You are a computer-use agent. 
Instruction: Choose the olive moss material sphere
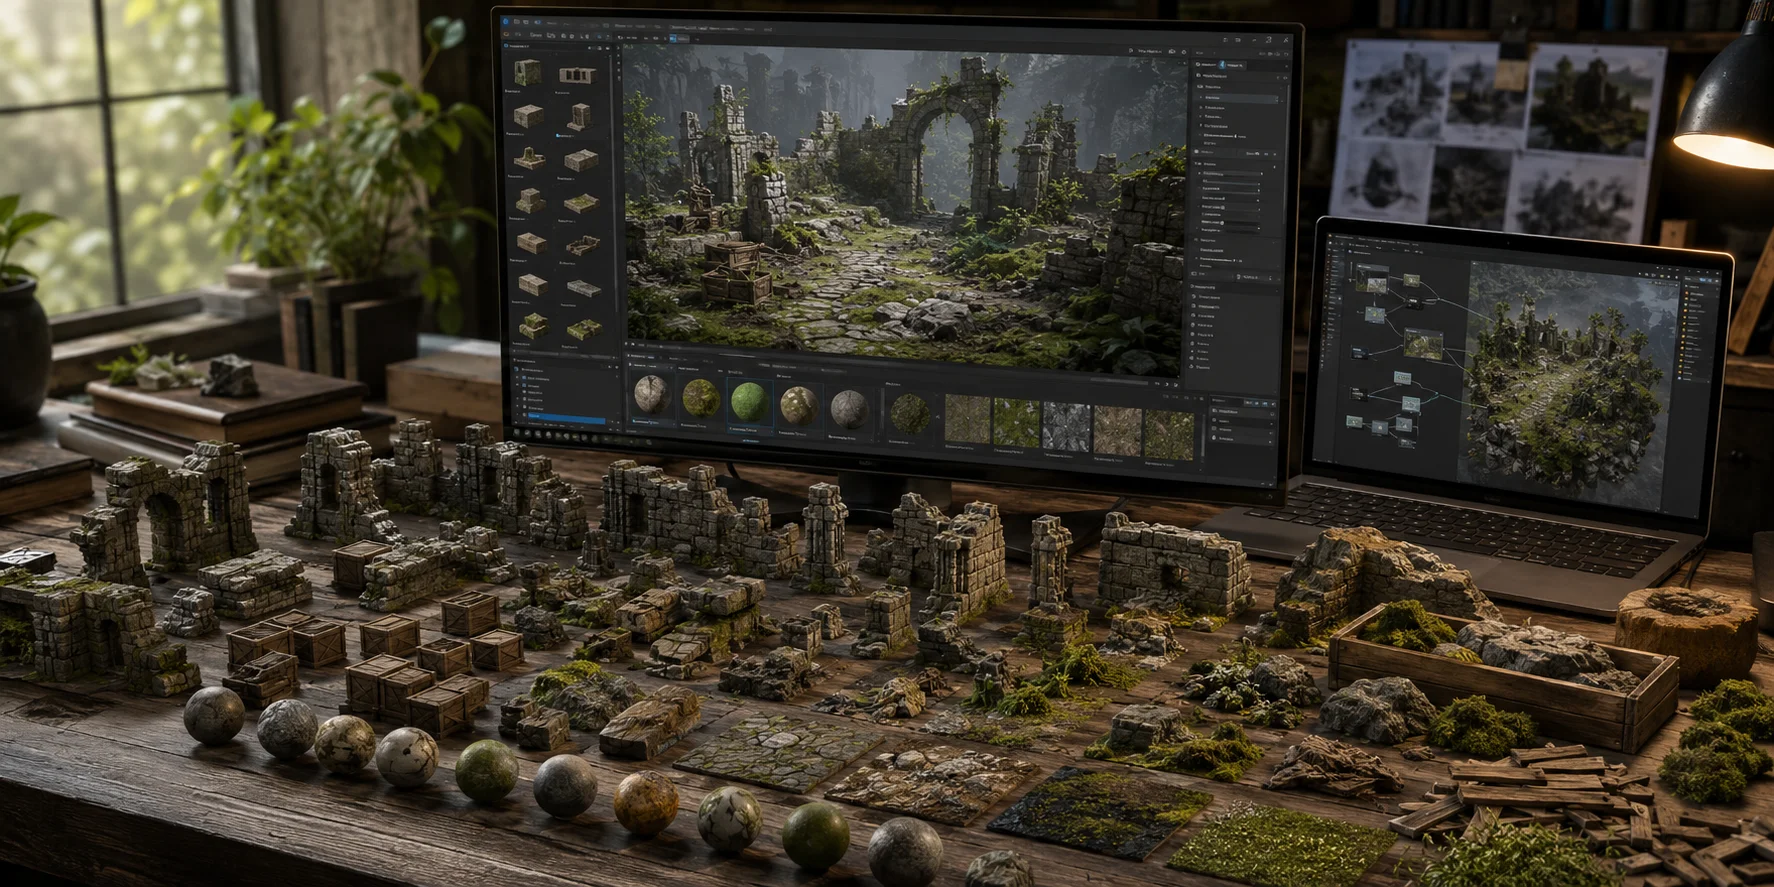click(x=701, y=400)
